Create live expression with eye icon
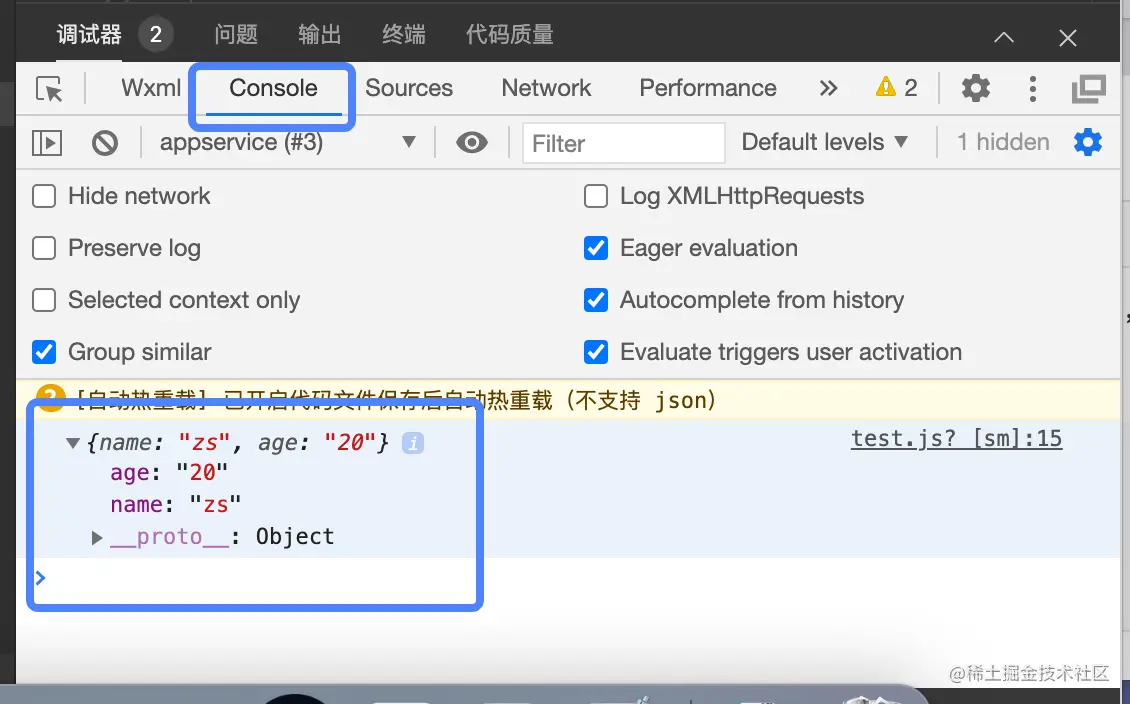The height and width of the screenshot is (704, 1130). pyautogui.click(x=471, y=143)
